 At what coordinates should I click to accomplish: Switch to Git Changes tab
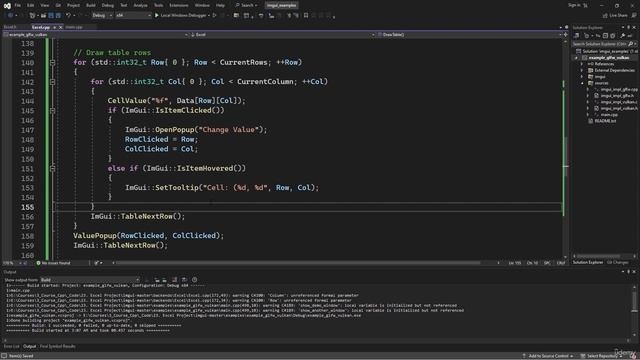pyautogui.click(x=618, y=262)
